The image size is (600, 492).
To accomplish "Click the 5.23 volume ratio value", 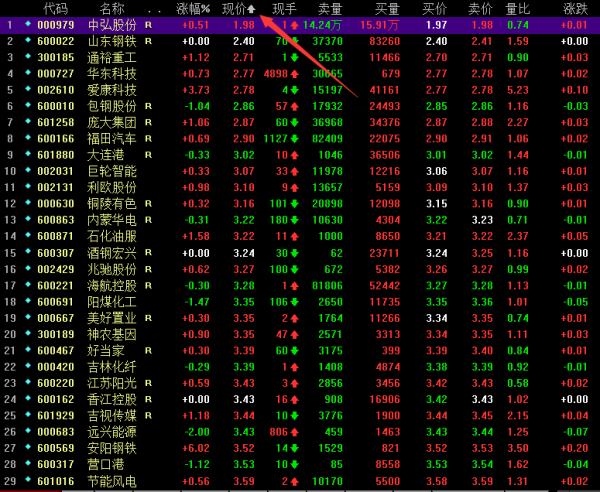I will coord(518,90).
